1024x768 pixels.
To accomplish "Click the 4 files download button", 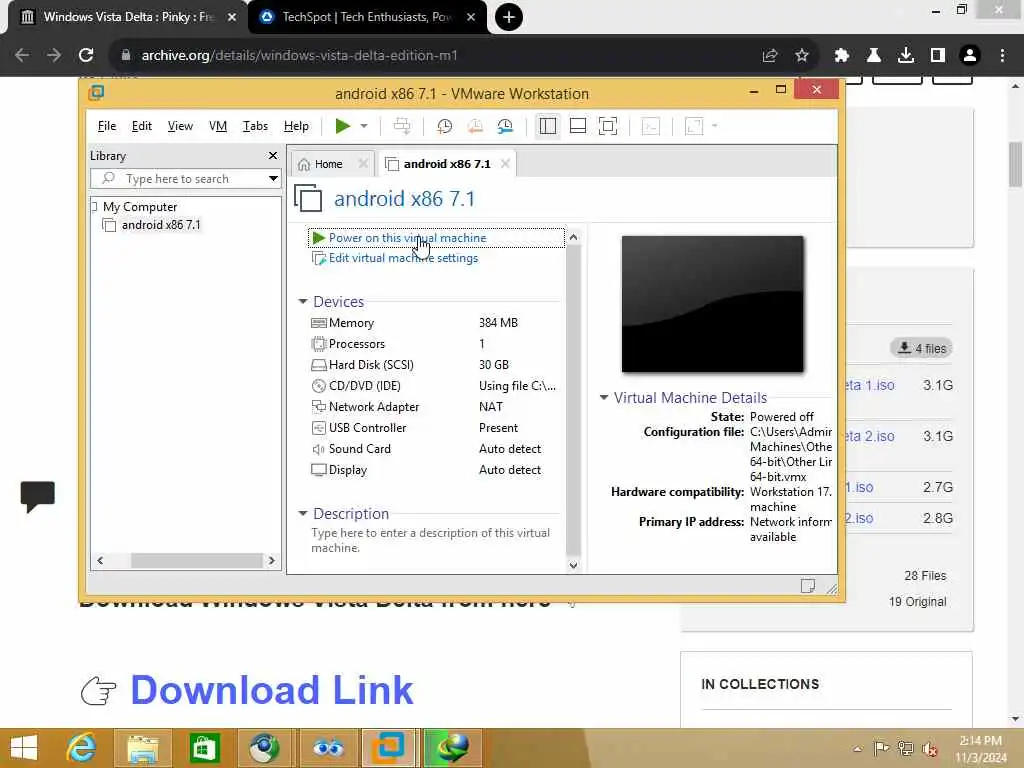I will (923, 348).
